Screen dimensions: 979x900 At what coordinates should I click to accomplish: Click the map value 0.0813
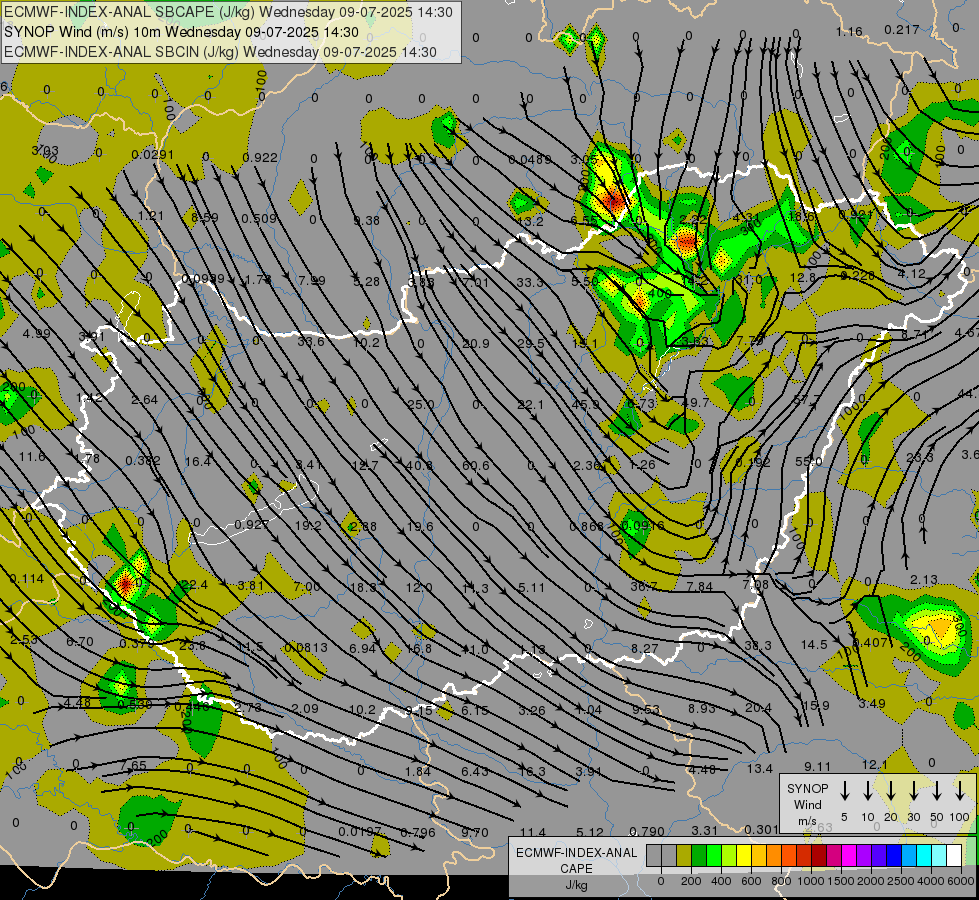pyautogui.click(x=306, y=648)
